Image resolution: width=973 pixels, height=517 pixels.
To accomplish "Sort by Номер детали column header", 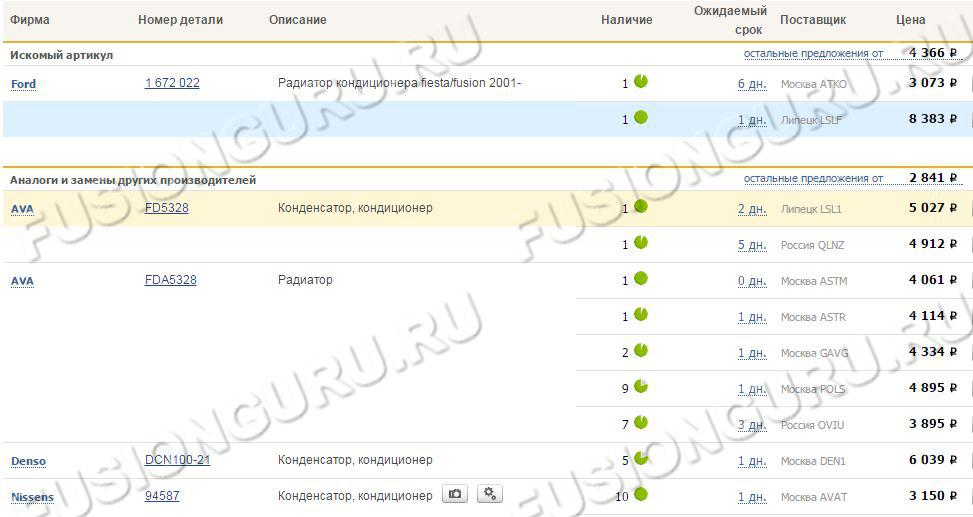I will point(180,20).
